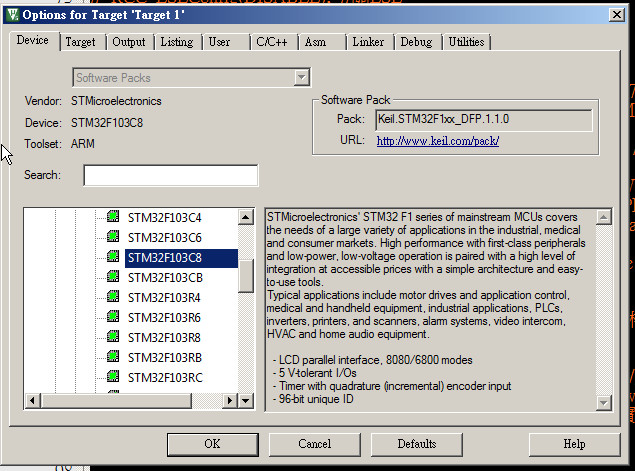Click description pane scroll up arrow

(603, 217)
